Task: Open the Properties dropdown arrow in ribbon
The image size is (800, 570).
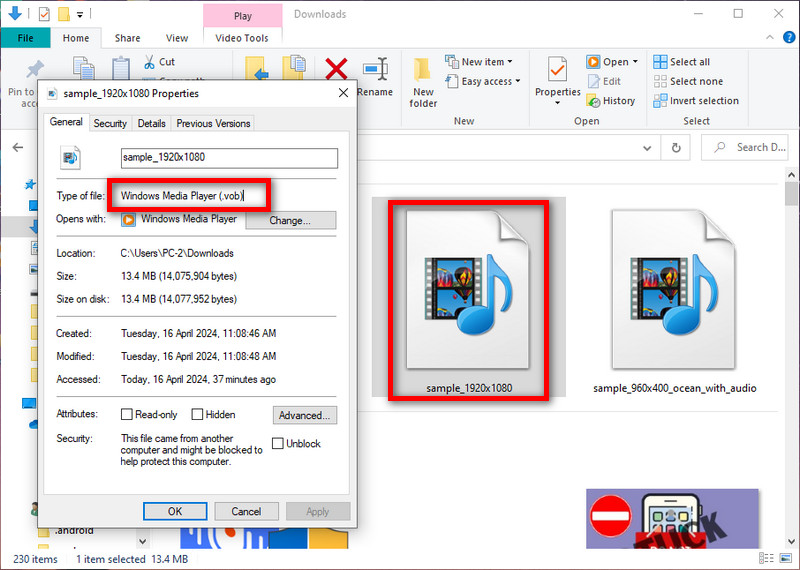Action: coord(557,103)
